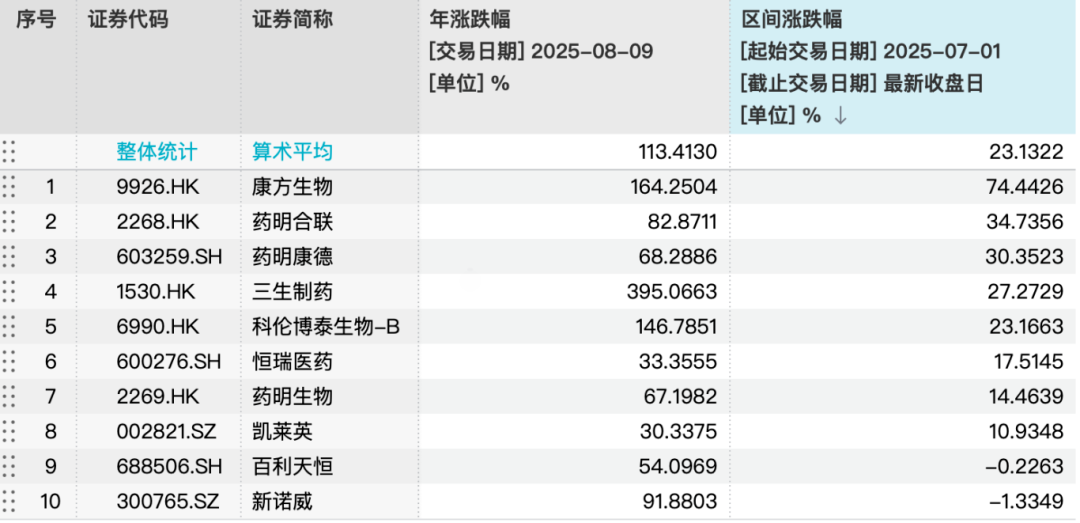
Task: Sort by 证券简称 column header
Action: (293, 19)
